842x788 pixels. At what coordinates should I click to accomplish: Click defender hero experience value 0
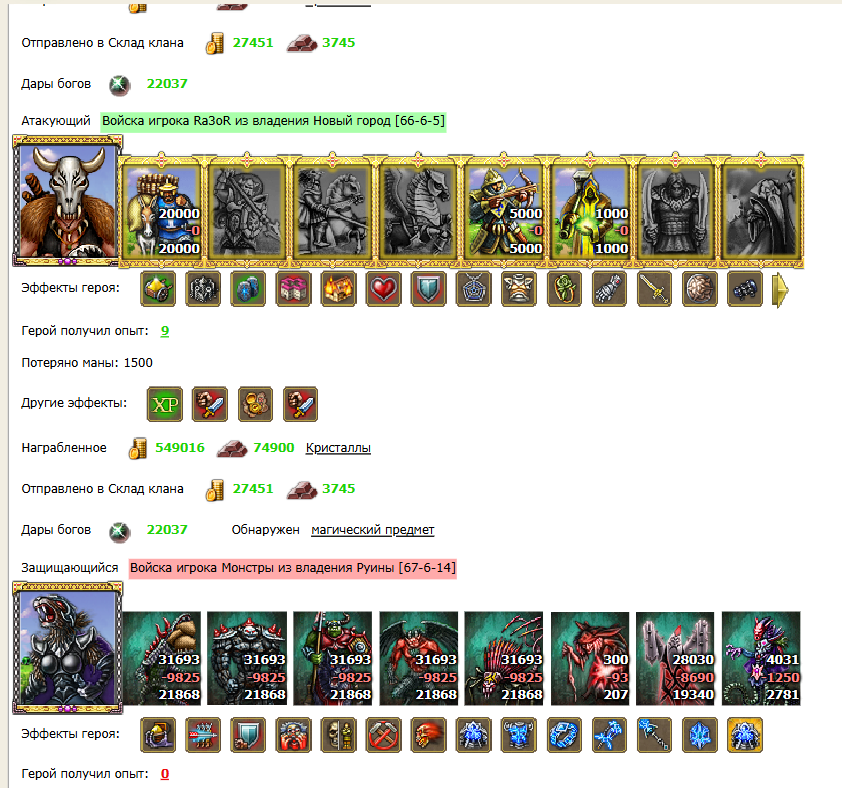165,774
